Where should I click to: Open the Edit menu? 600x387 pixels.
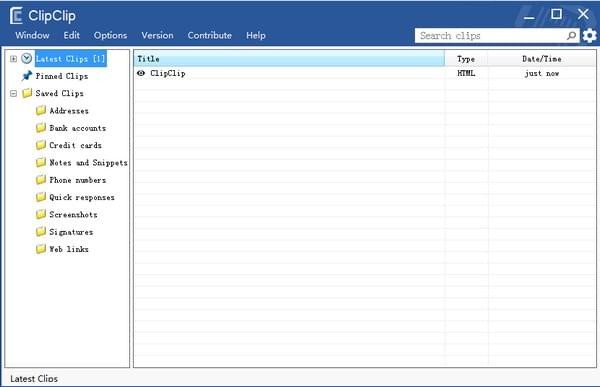[x=72, y=35]
